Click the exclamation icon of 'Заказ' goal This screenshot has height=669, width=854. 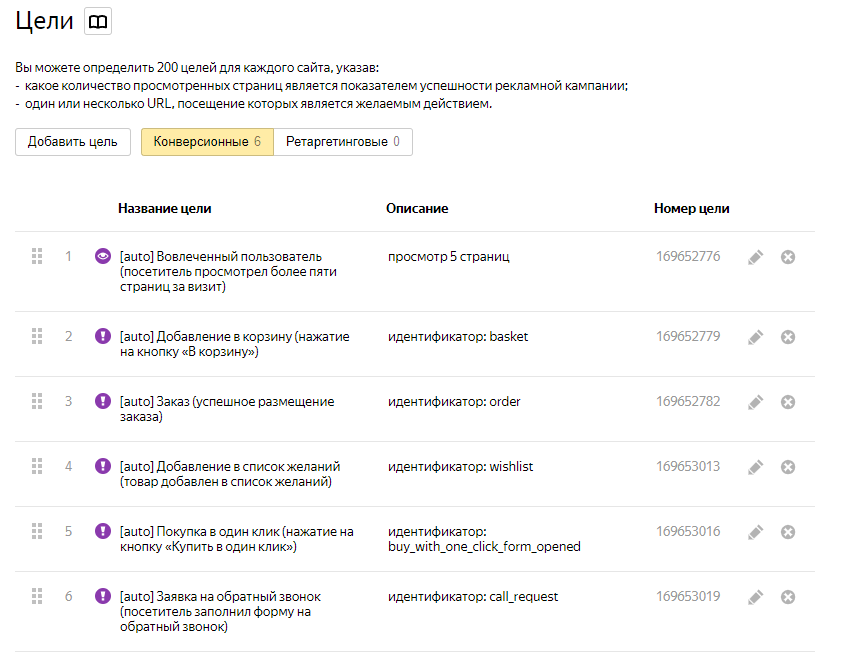tap(102, 401)
